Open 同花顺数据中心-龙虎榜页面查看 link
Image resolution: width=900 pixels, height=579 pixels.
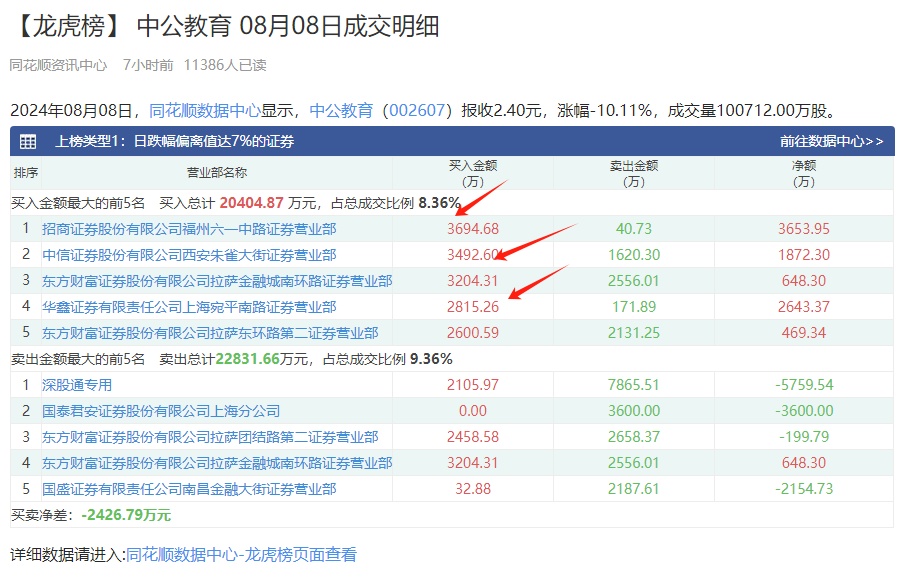pos(241,554)
